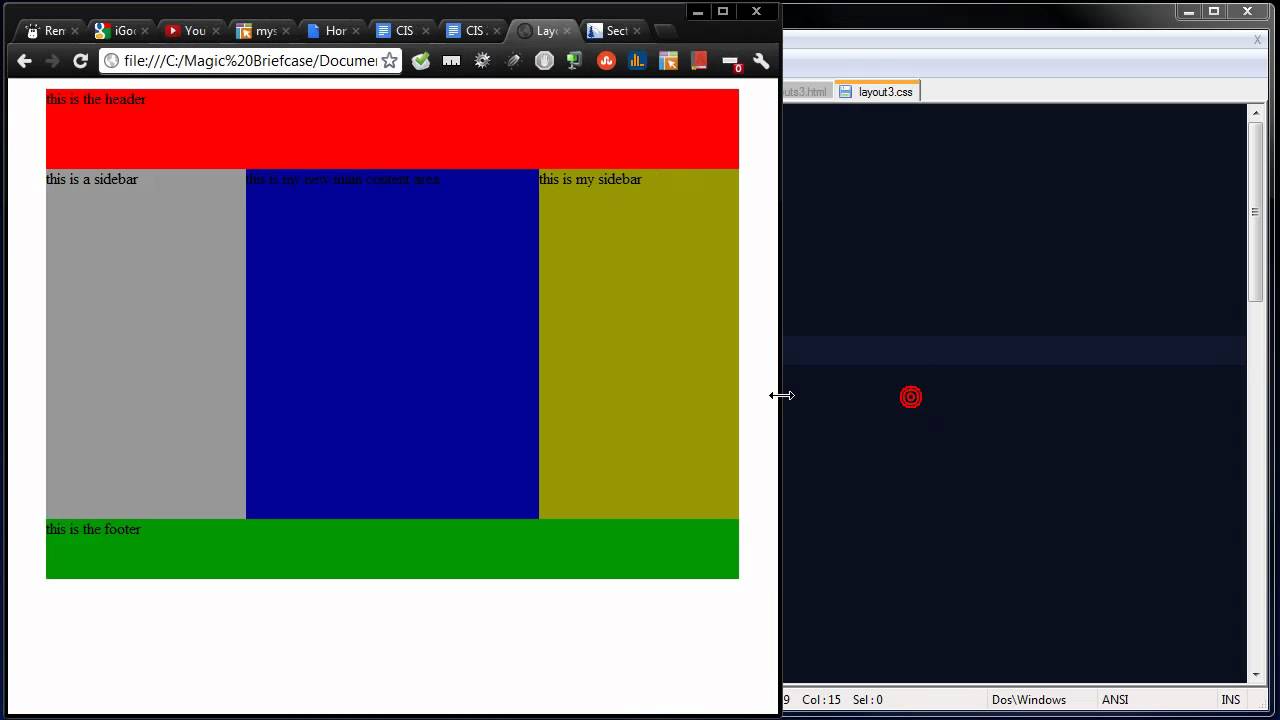
Task: Close the Sect browser tab
Action: [x=637, y=31]
